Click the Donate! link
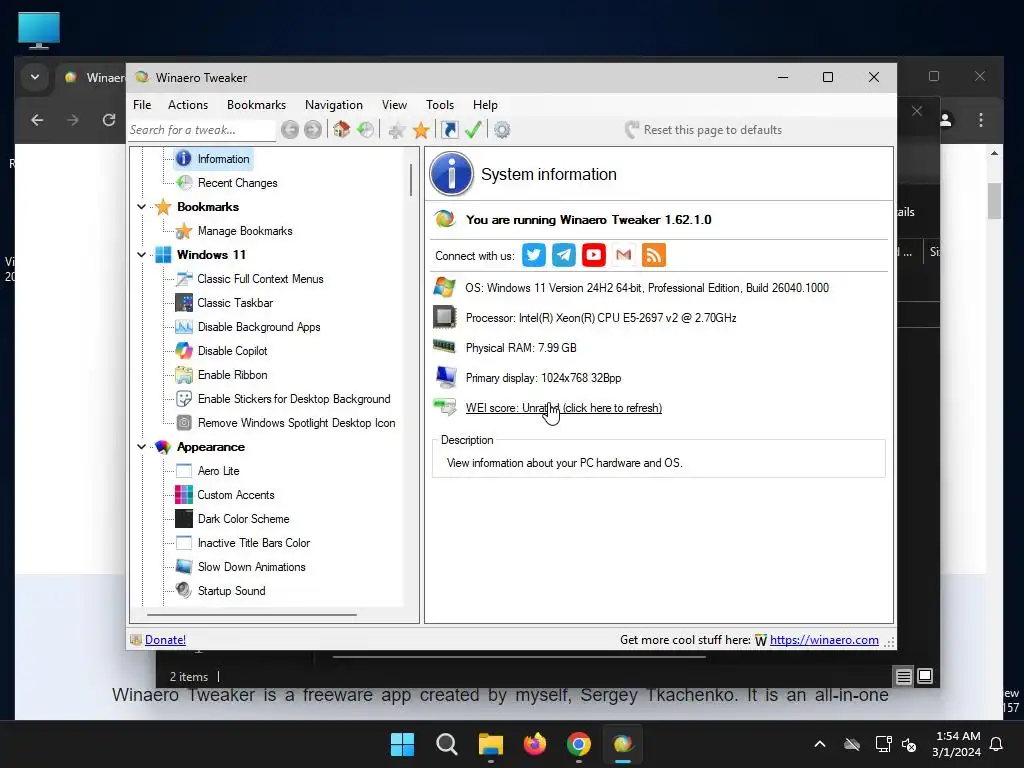Screen dimensions: 1024x768 [165, 640]
